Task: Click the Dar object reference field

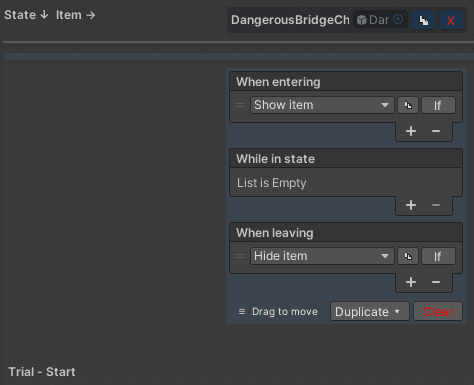Action: click(x=380, y=20)
